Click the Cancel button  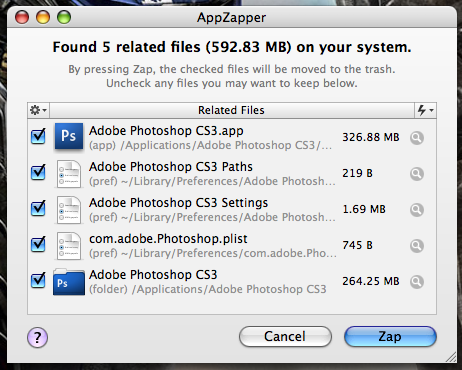click(285, 336)
